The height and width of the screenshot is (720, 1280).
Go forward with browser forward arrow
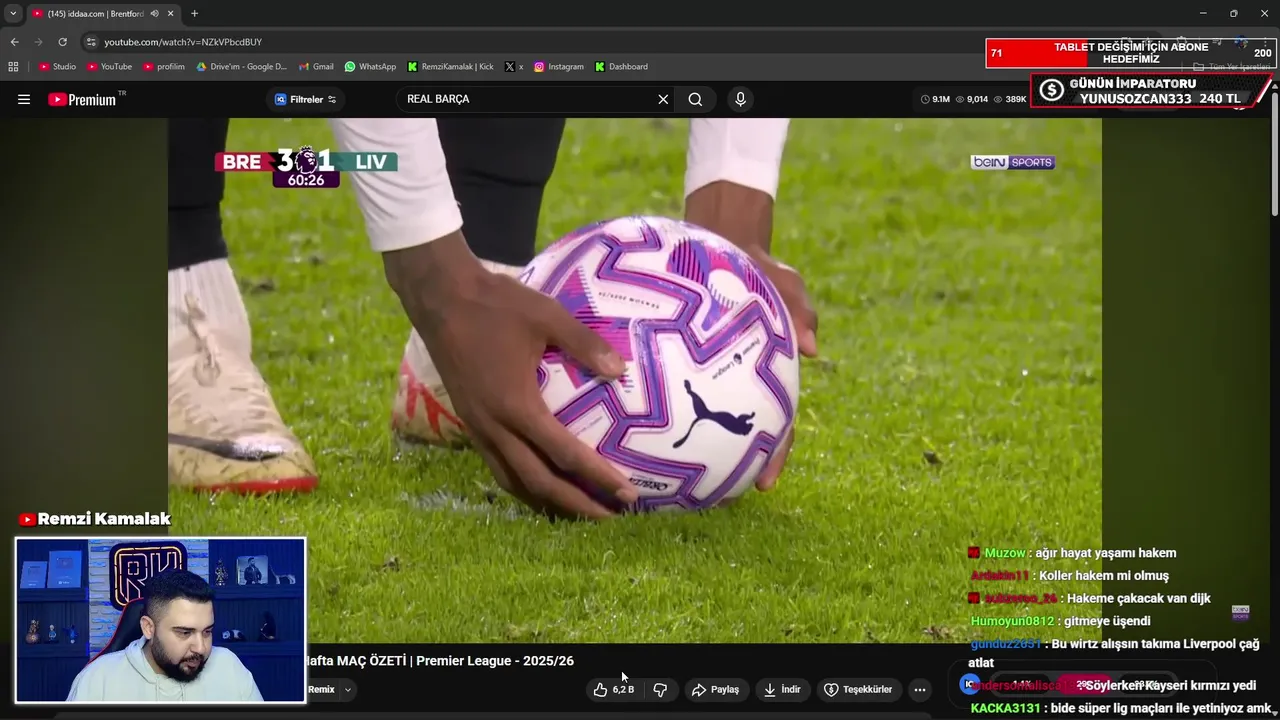pyautogui.click(x=38, y=42)
